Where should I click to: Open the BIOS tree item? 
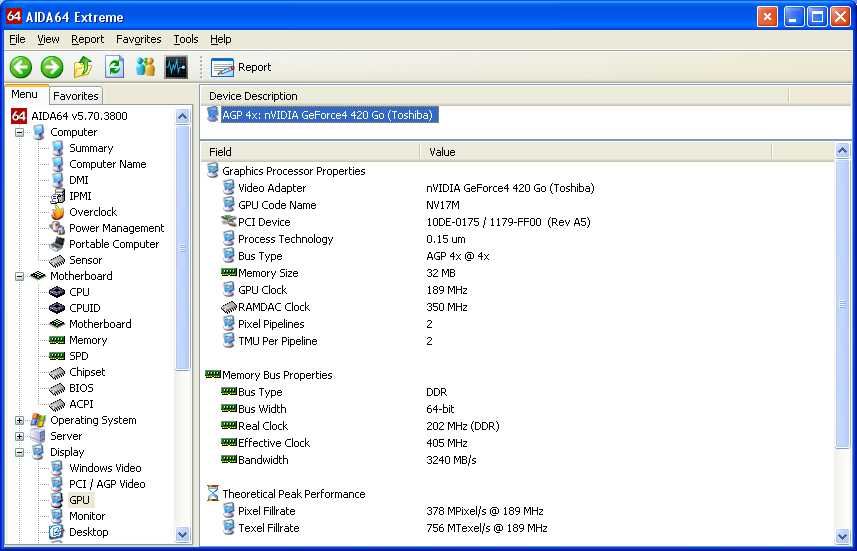(81, 388)
